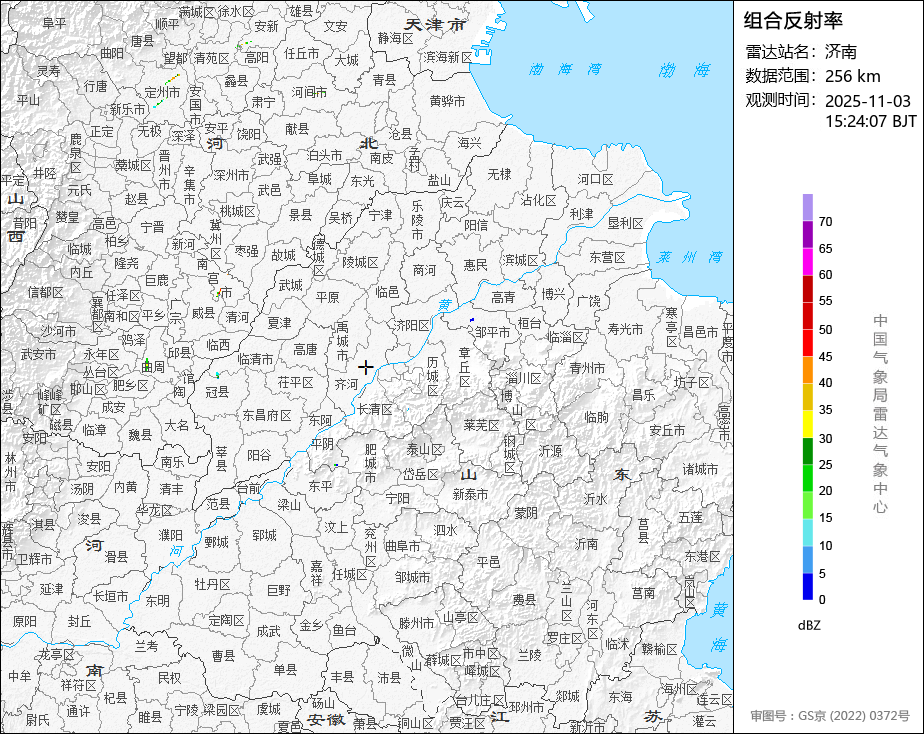This screenshot has height=734, width=924.
Task: Click the 济阳区 map label
Action: 412,325
